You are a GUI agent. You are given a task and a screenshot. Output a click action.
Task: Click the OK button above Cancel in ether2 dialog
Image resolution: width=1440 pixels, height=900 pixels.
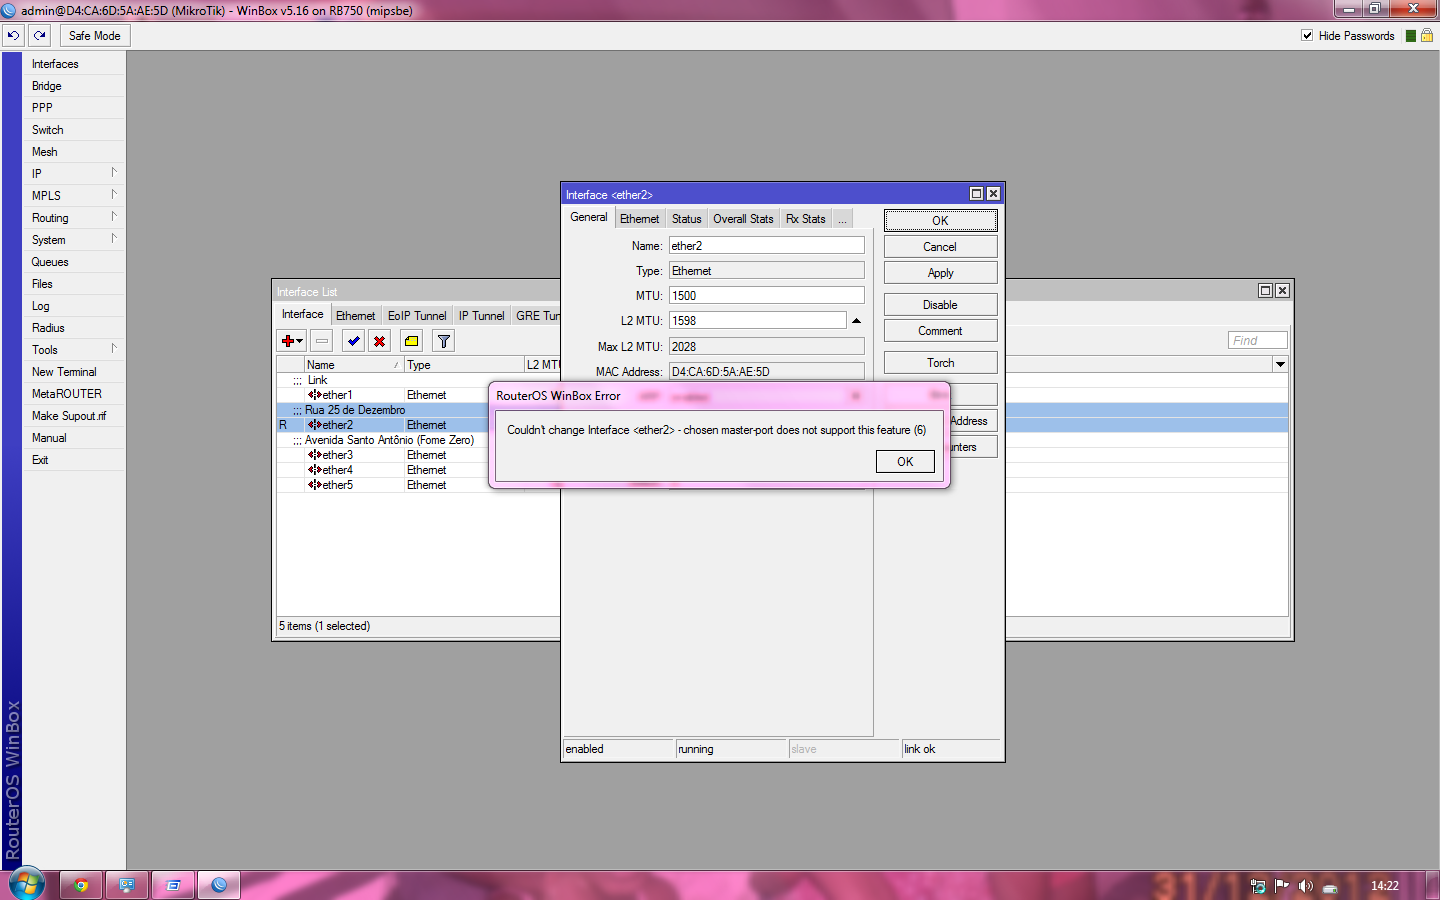coord(940,220)
